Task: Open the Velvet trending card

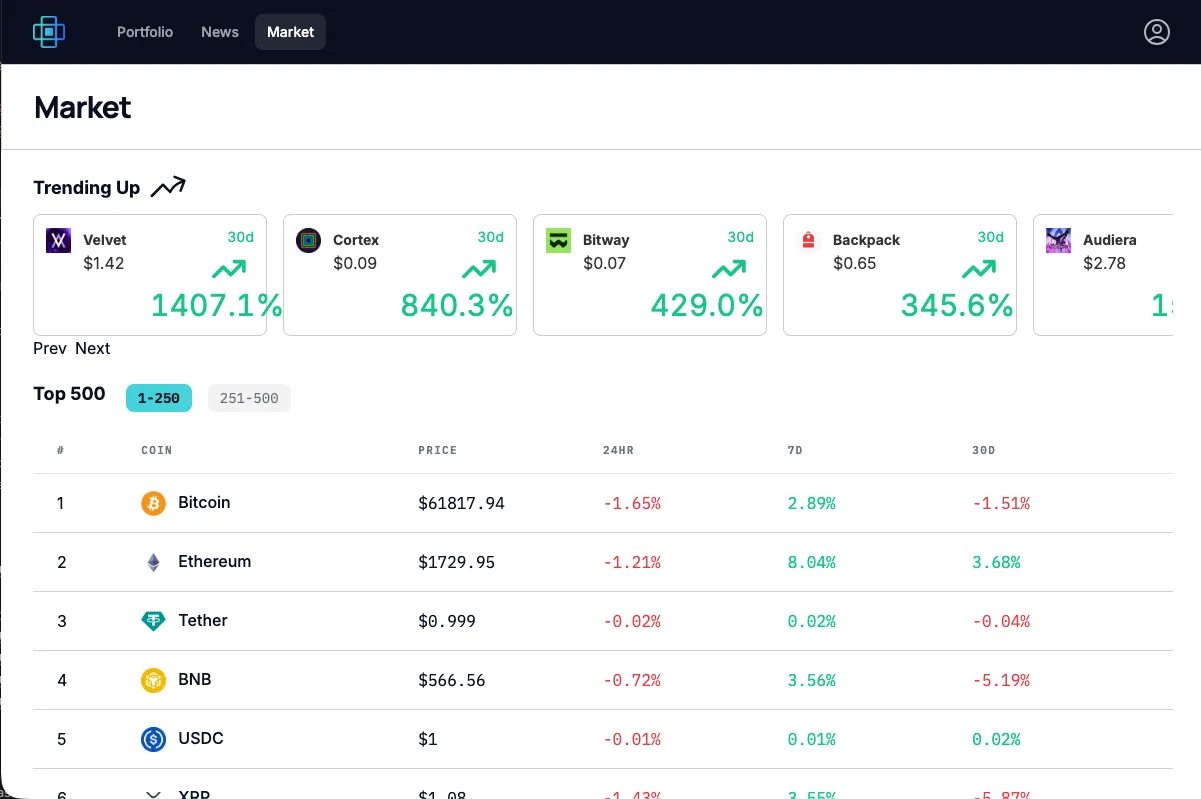Action: tap(150, 275)
